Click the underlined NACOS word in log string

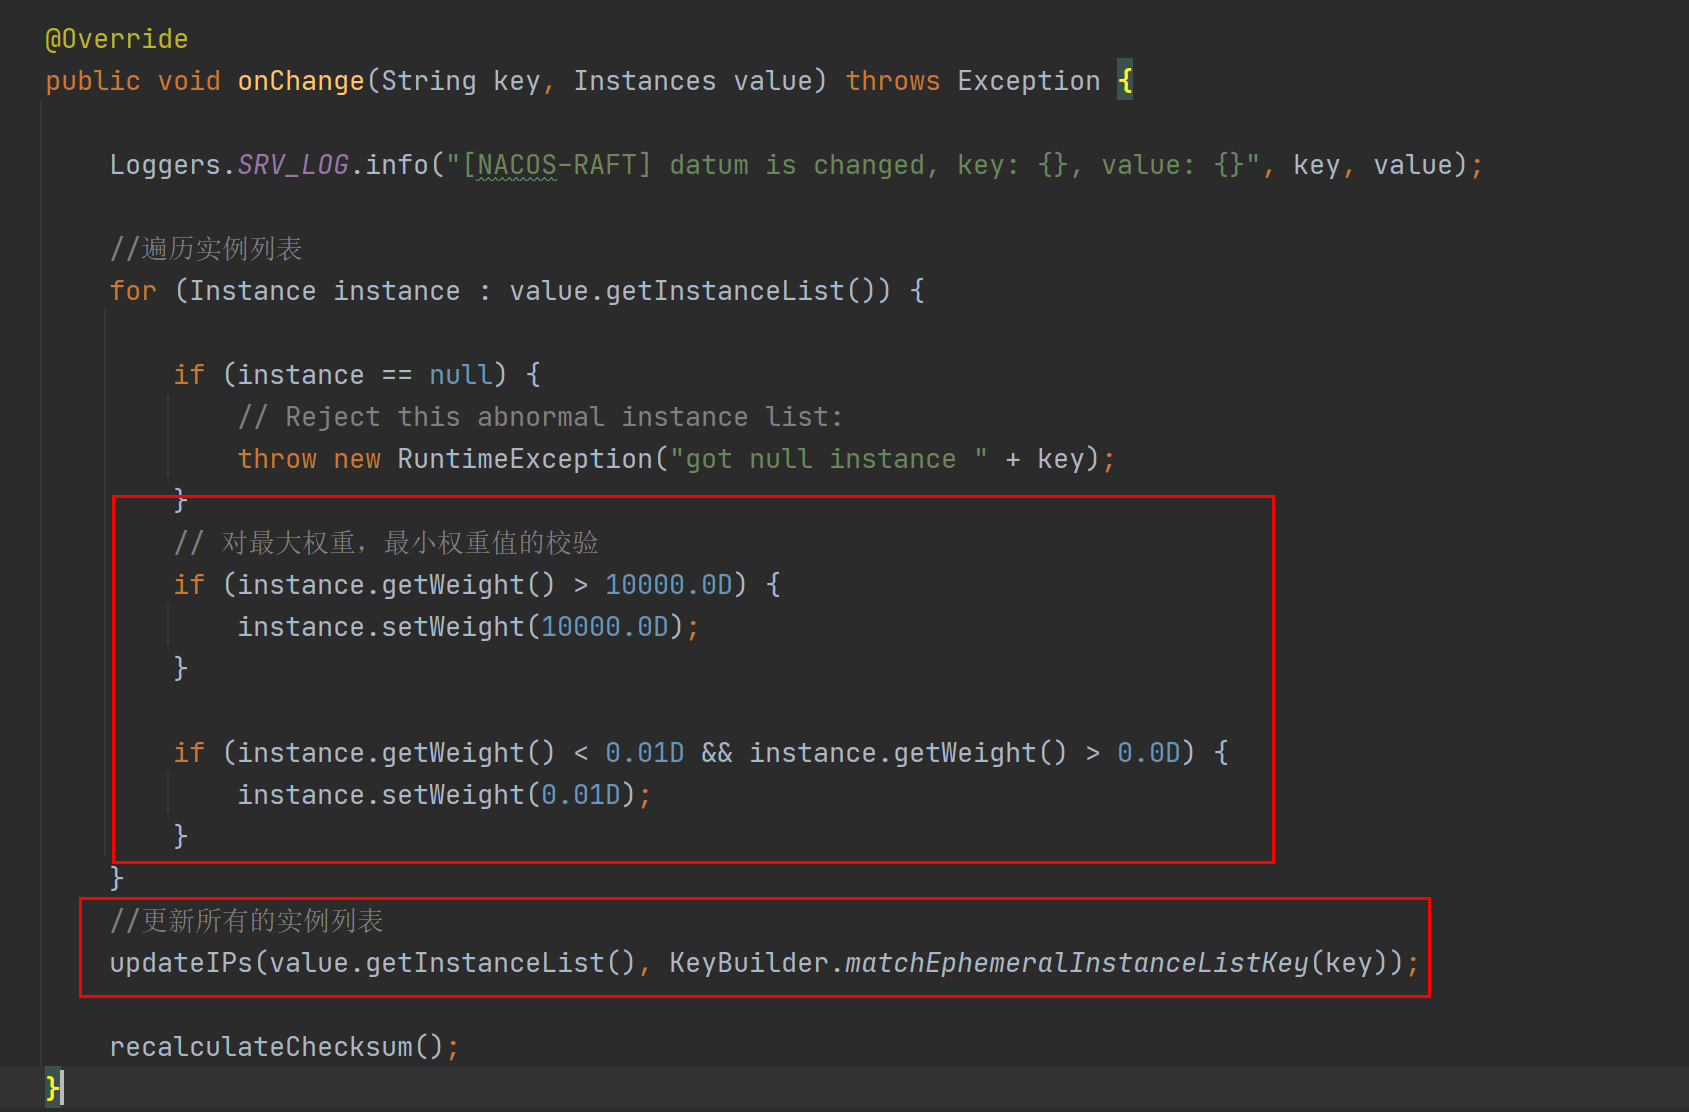(x=517, y=165)
